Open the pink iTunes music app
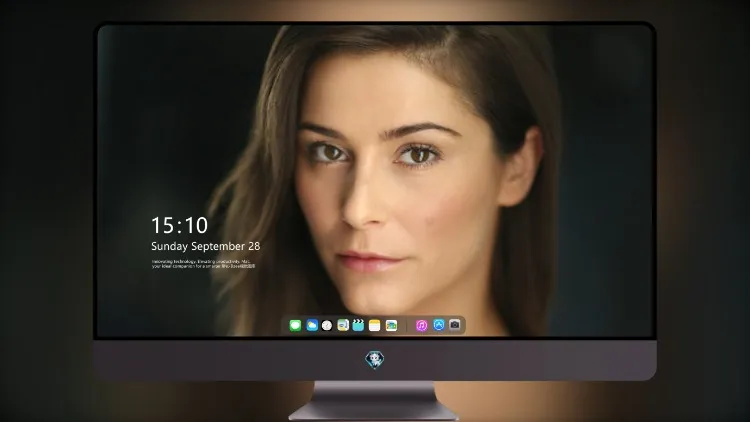Screen dimensions: 750x422 421,325
